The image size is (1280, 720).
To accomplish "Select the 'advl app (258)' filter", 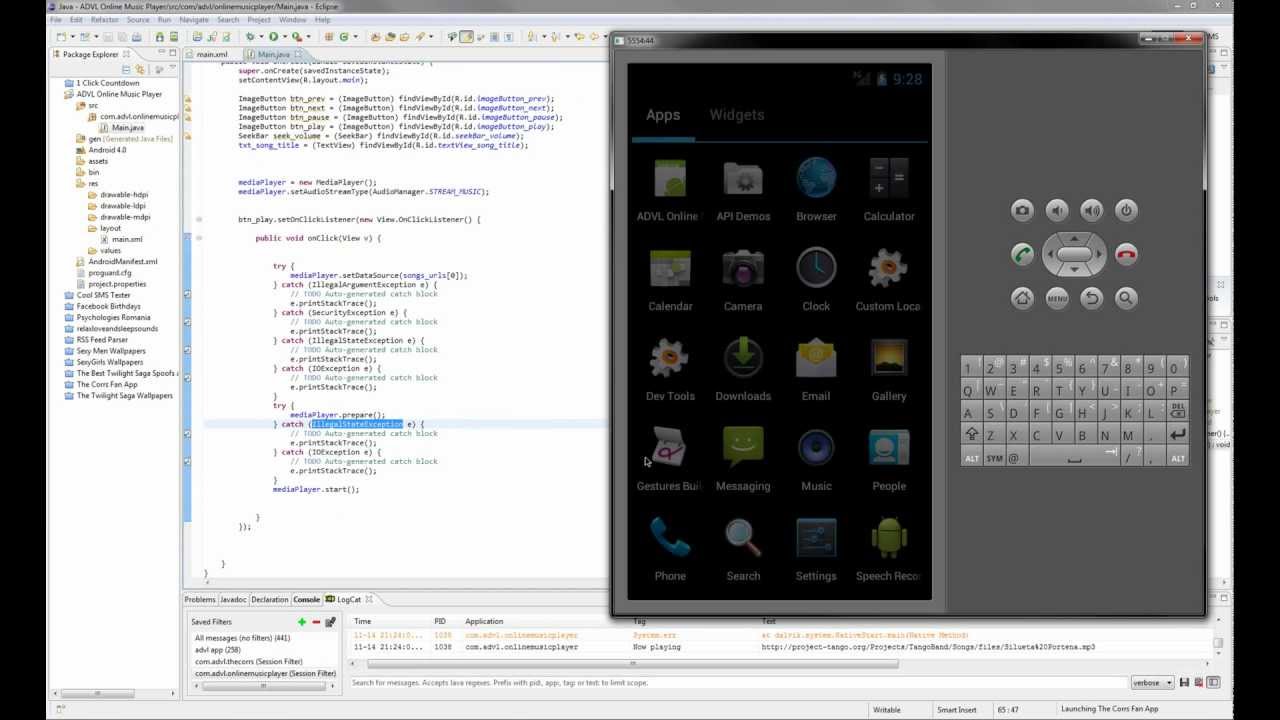I will pyautogui.click(x=218, y=650).
